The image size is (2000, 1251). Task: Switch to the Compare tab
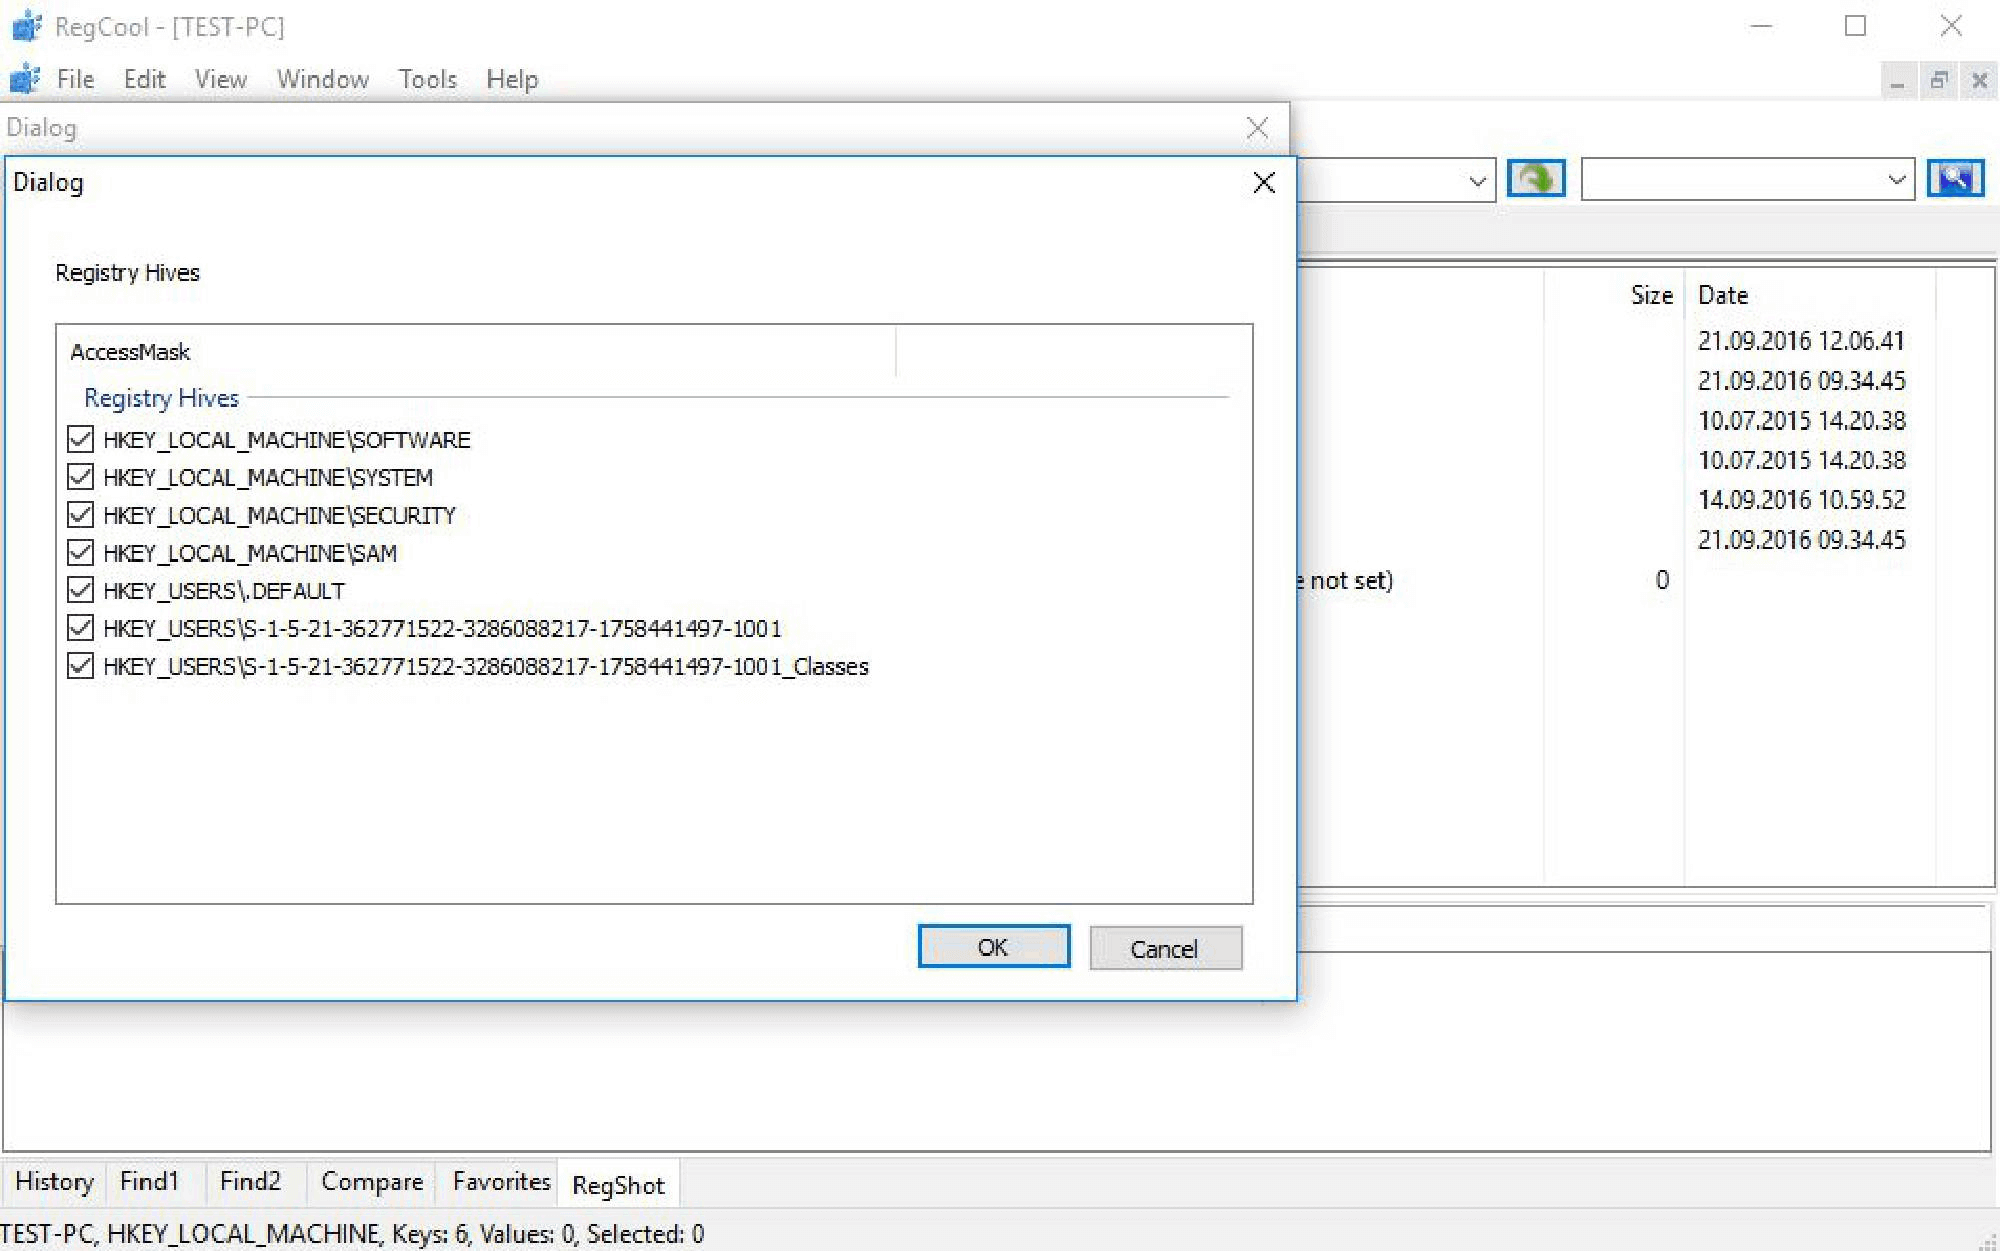[371, 1182]
